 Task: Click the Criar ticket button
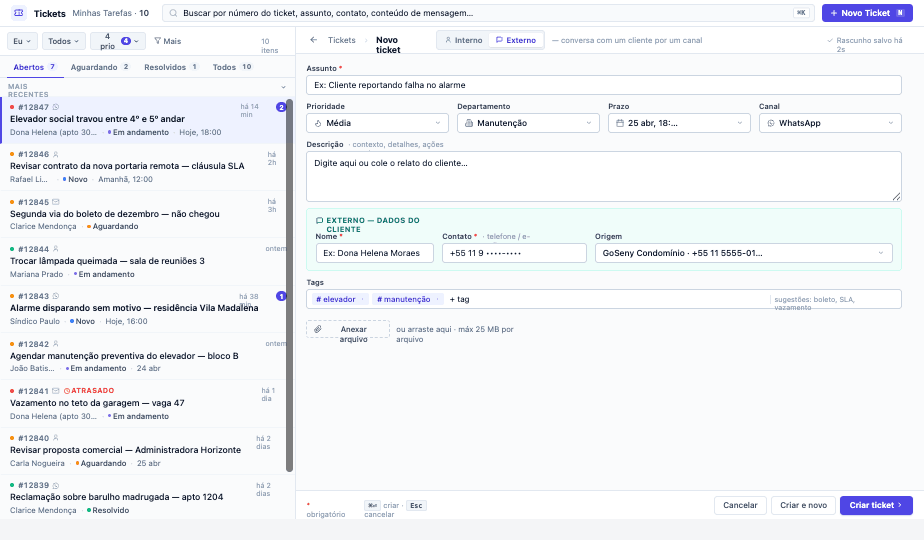coord(876,505)
